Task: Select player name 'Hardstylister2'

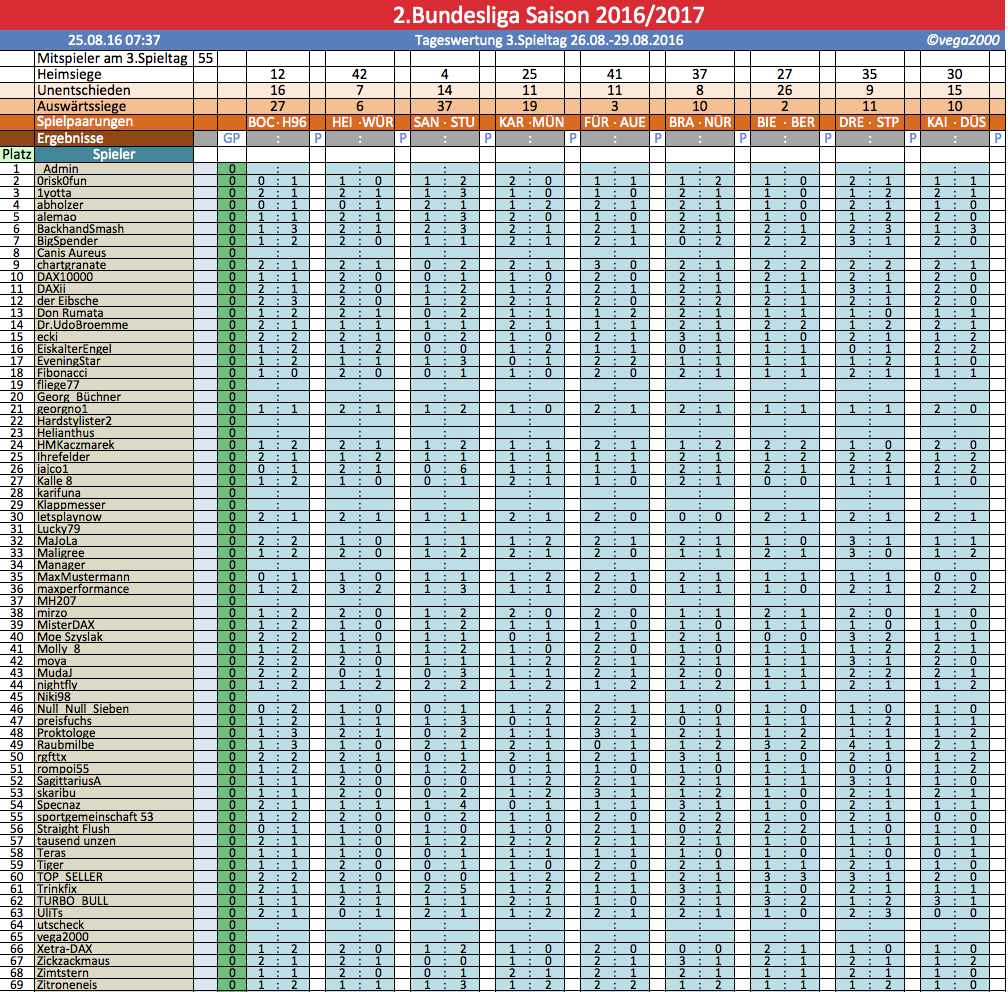Action: 74,421
